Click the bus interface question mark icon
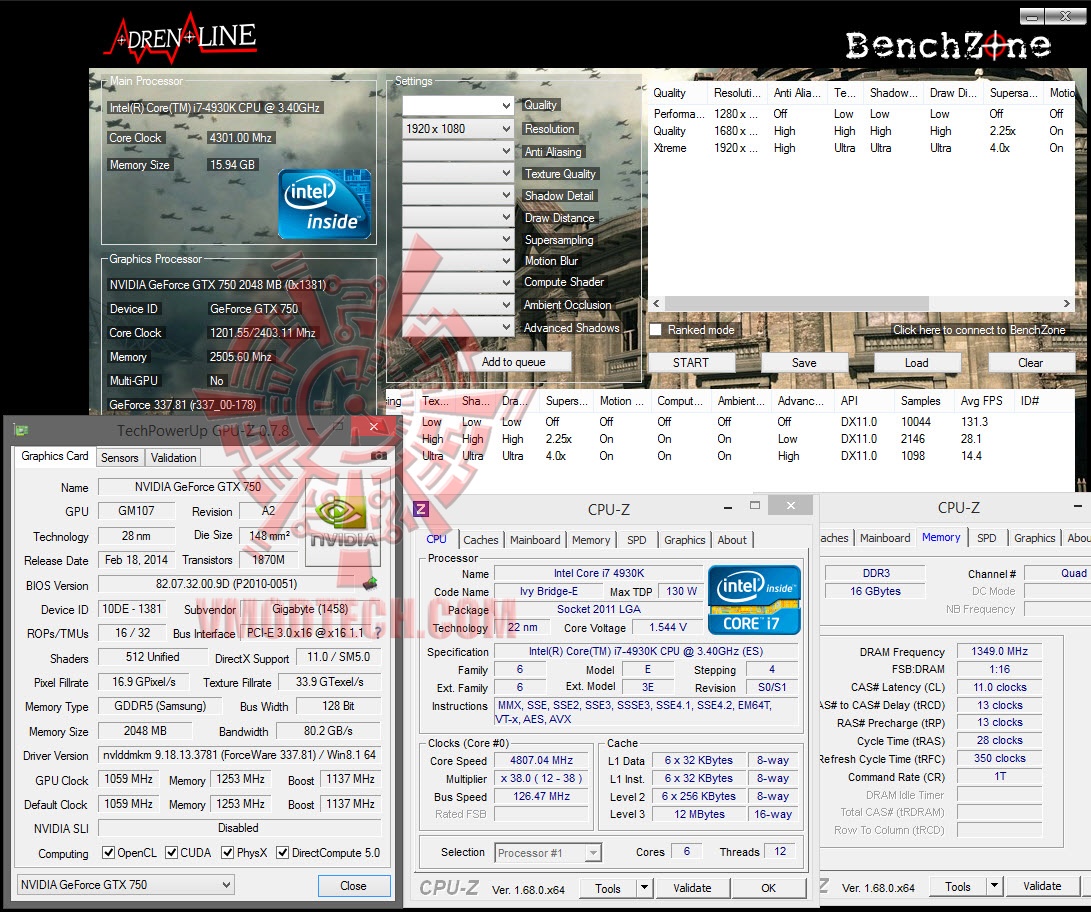 click(x=378, y=632)
